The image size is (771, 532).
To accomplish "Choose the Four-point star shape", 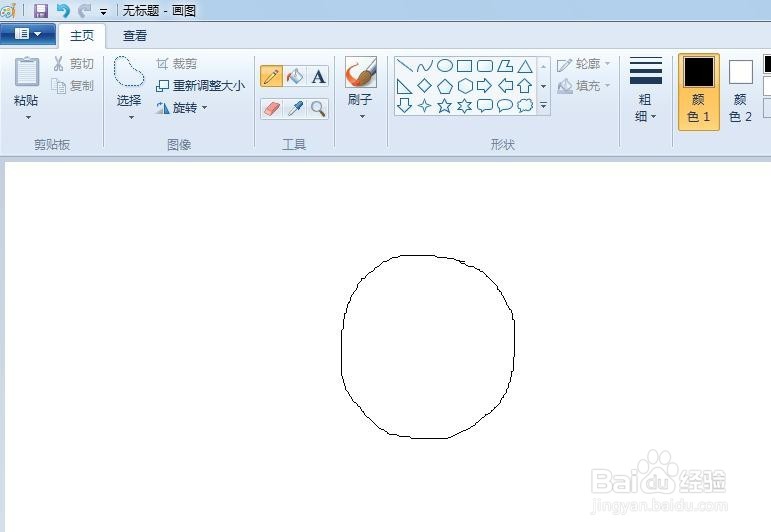I will [424, 105].
